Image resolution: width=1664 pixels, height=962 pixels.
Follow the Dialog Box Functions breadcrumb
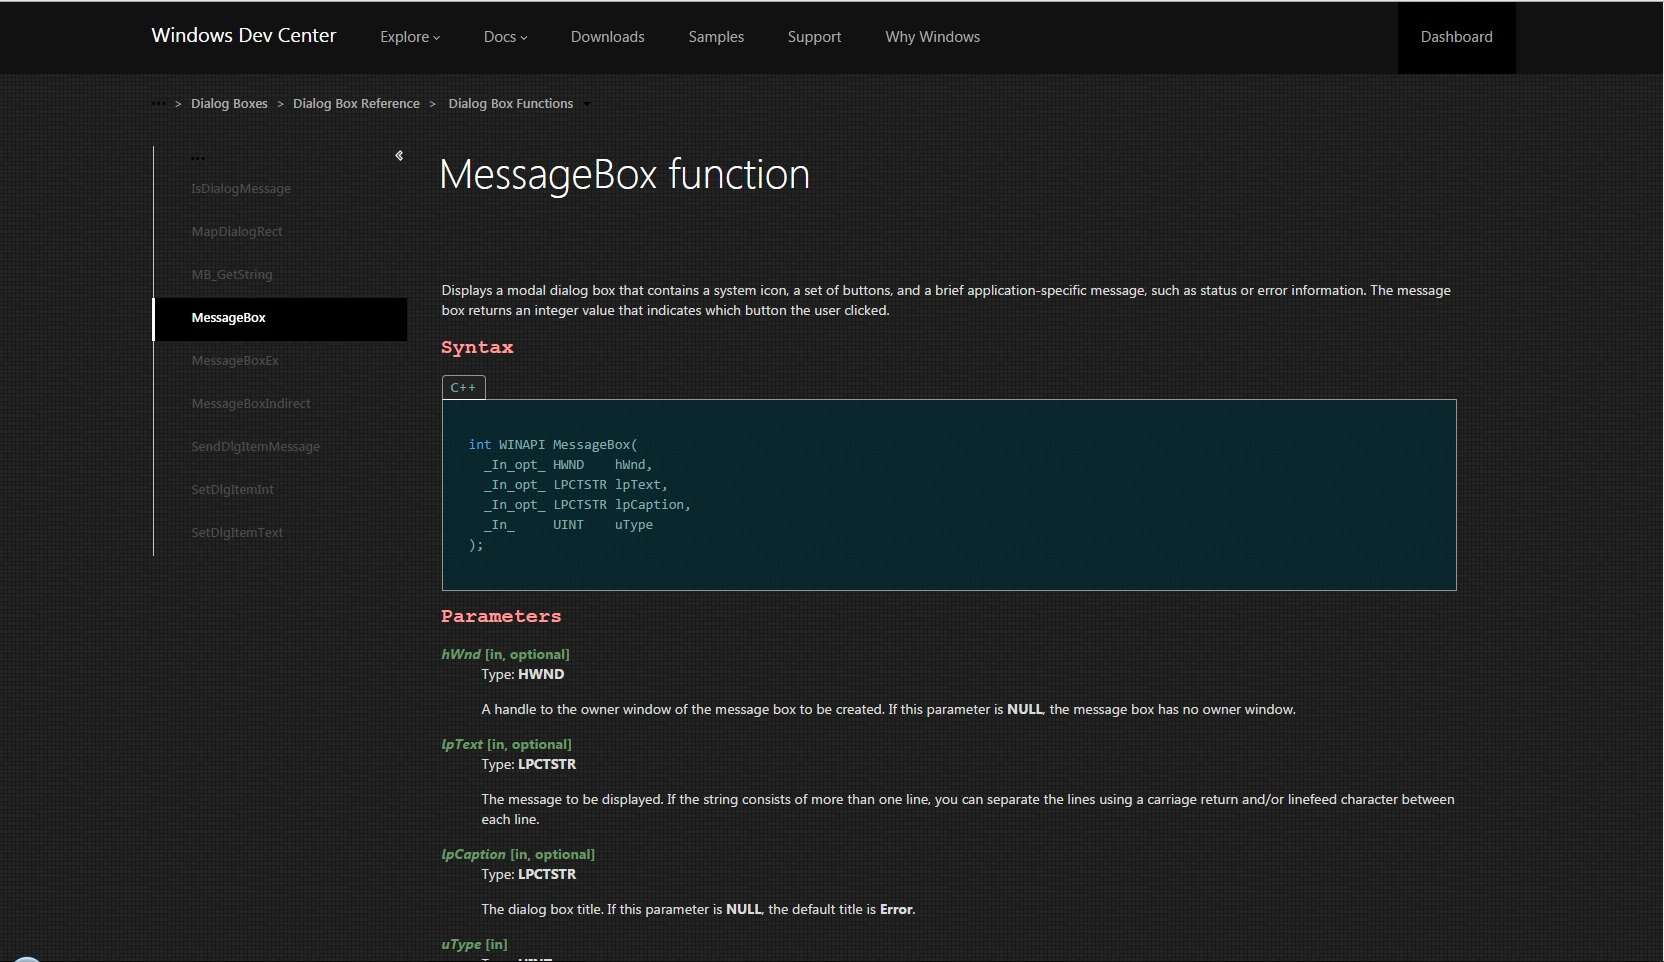click(511, 103)
